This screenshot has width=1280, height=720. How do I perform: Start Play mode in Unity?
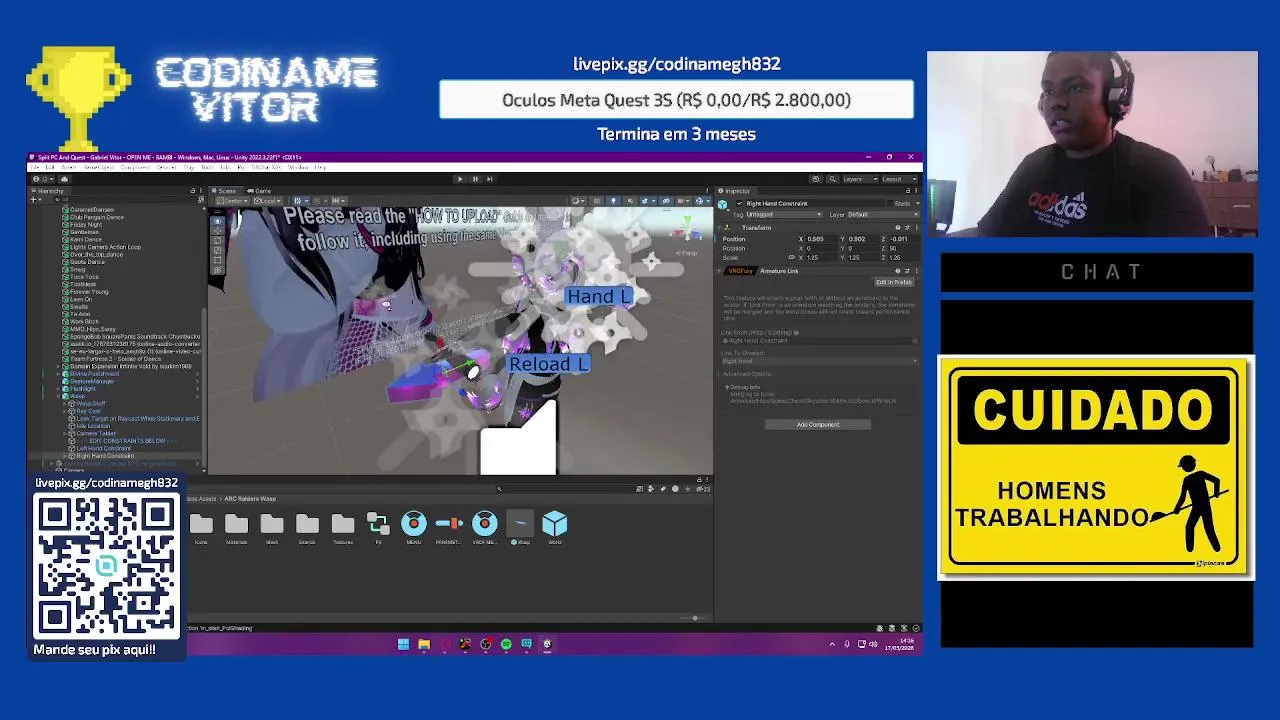pyautogui.click(x=460, y=179)
